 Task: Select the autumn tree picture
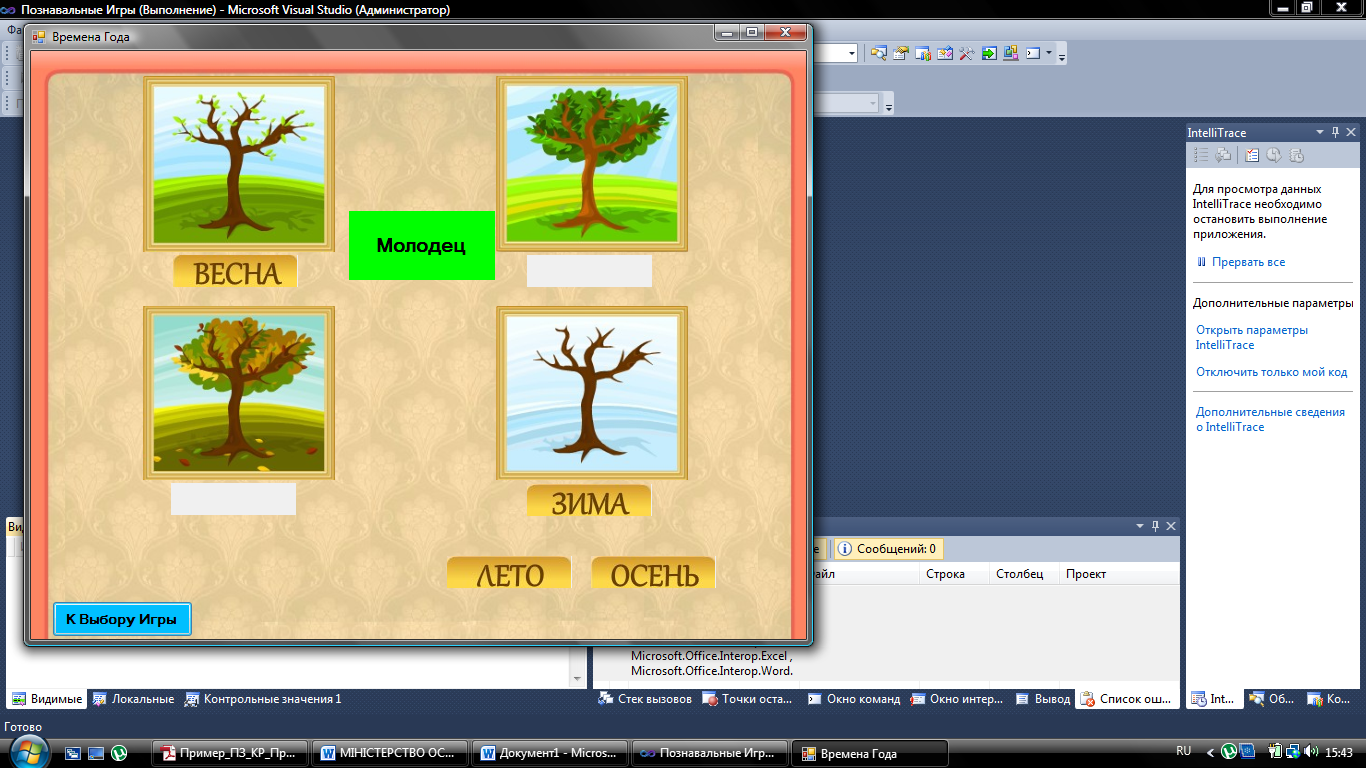[238, 393]
